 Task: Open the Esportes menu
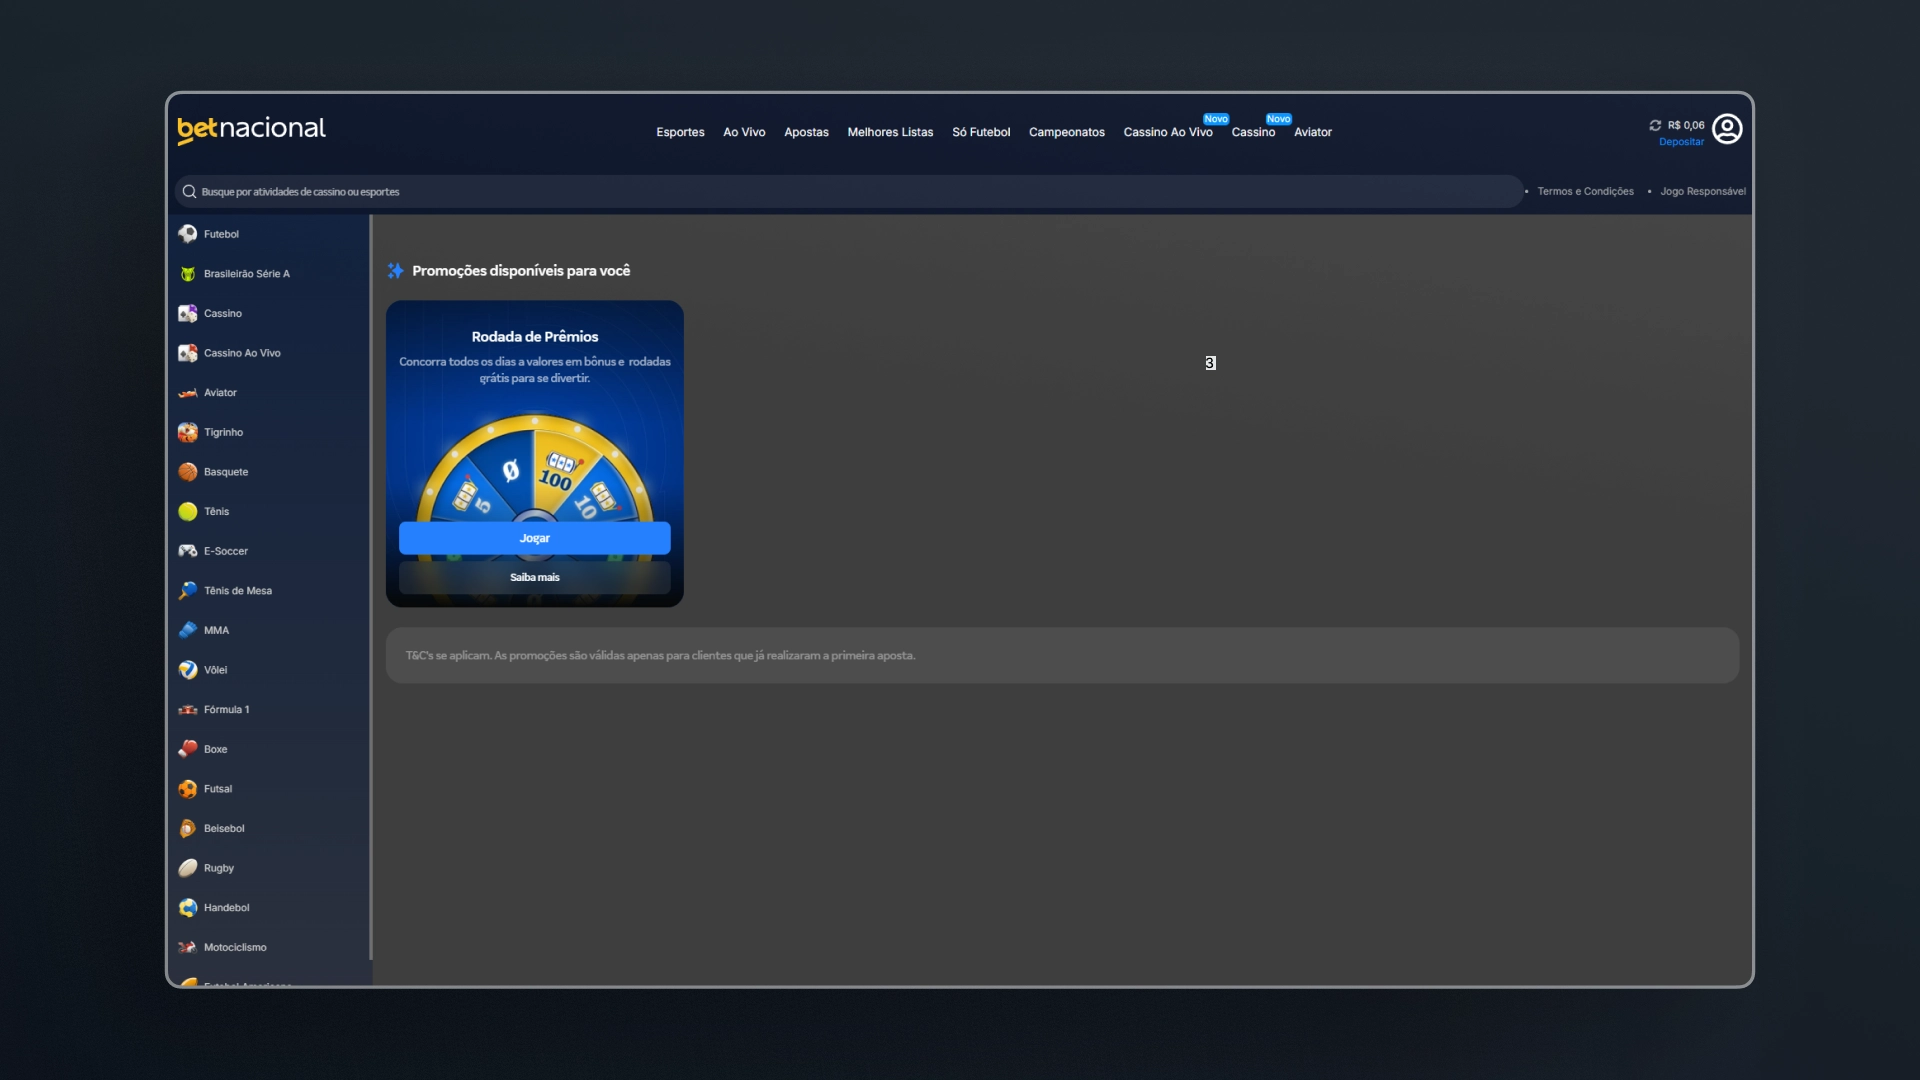pos(680,132)
